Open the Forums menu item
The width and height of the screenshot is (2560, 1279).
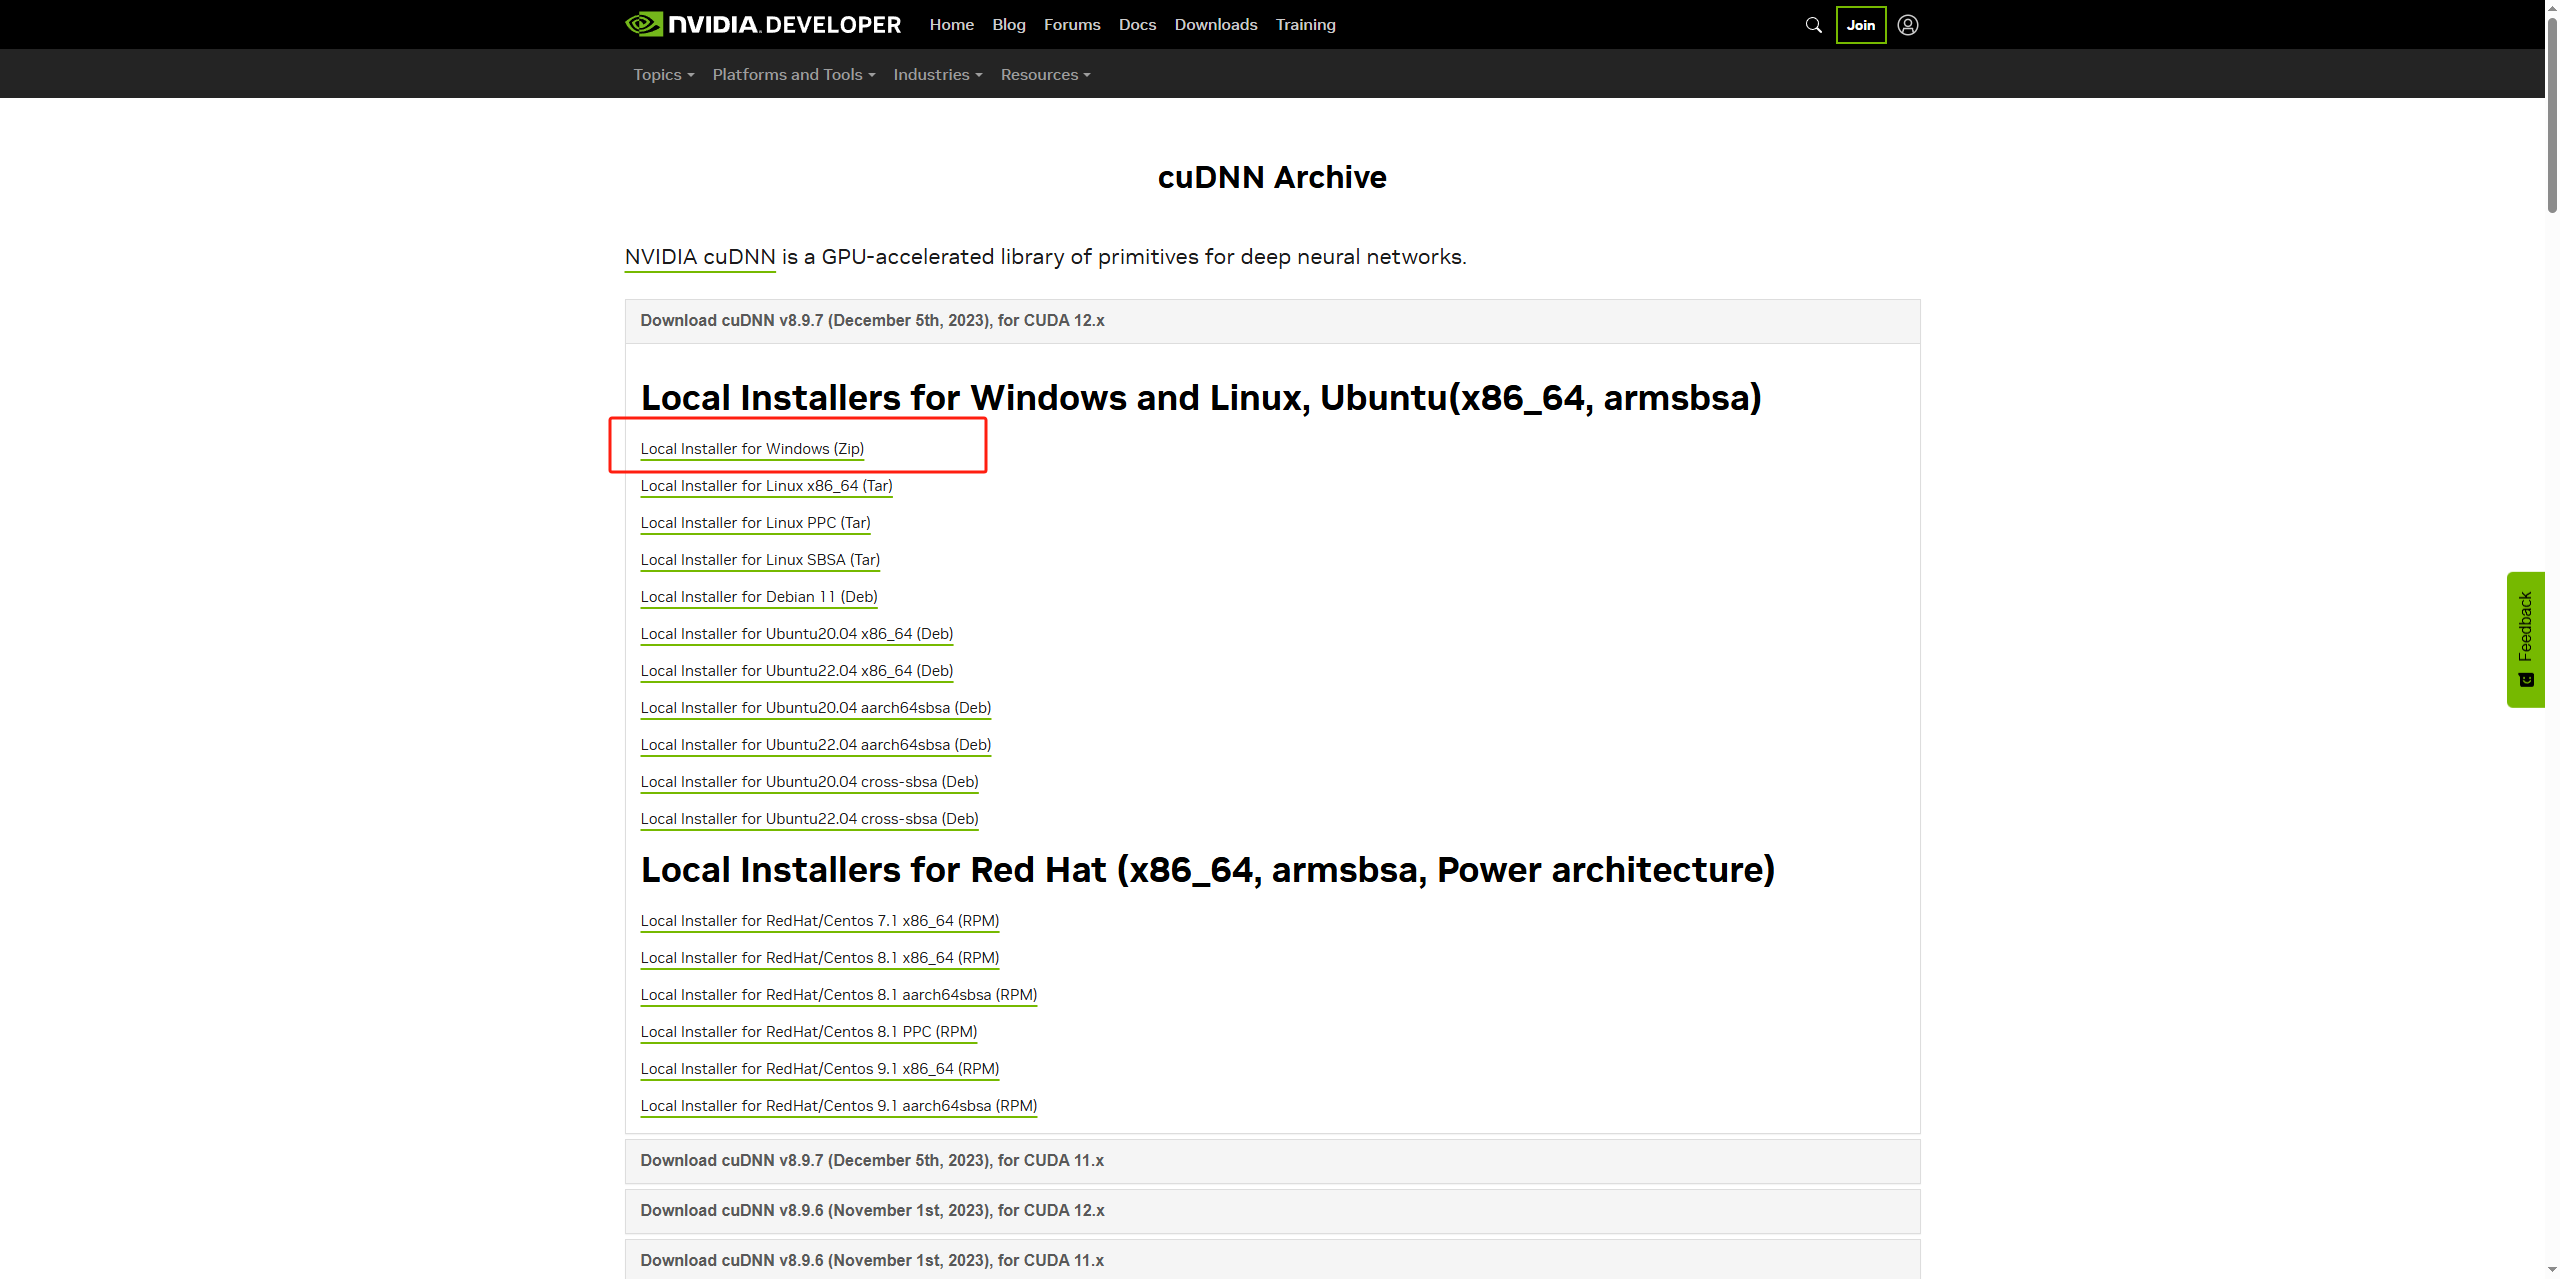[1072, 25]
